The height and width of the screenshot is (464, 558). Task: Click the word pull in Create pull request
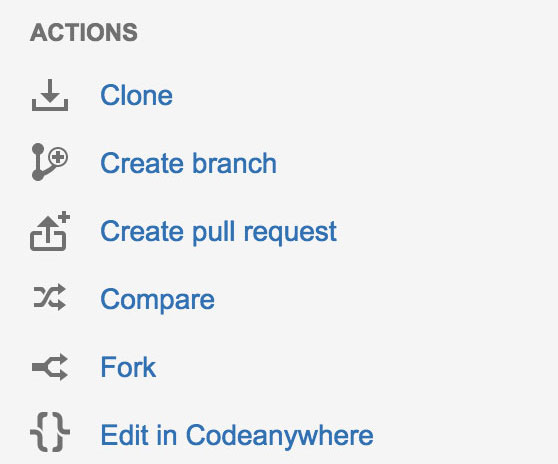pos(214,232)
